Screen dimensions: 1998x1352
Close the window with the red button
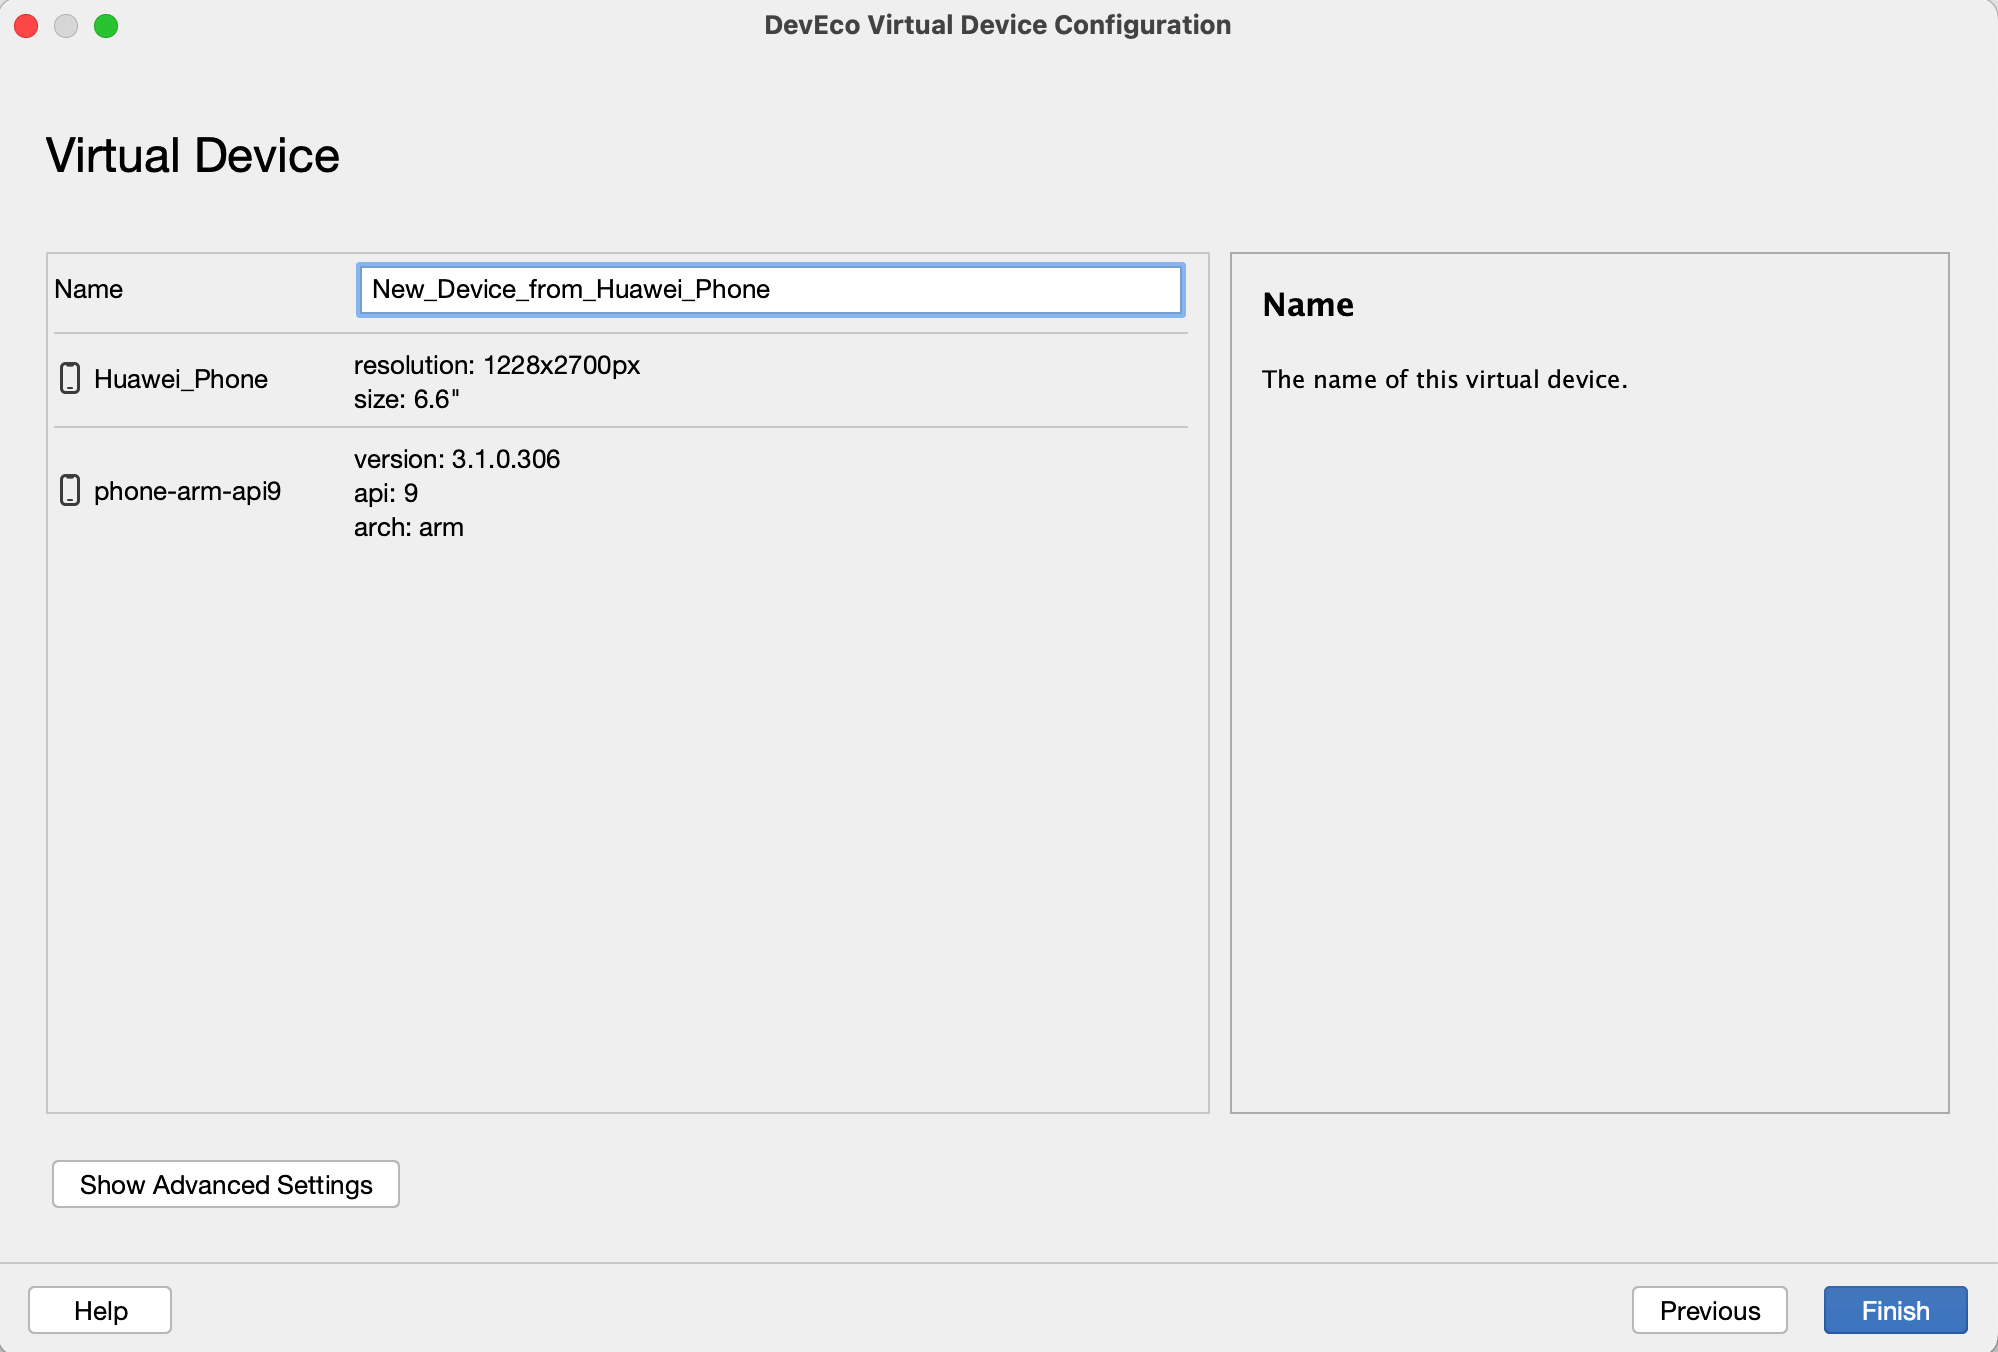[26, 26]
